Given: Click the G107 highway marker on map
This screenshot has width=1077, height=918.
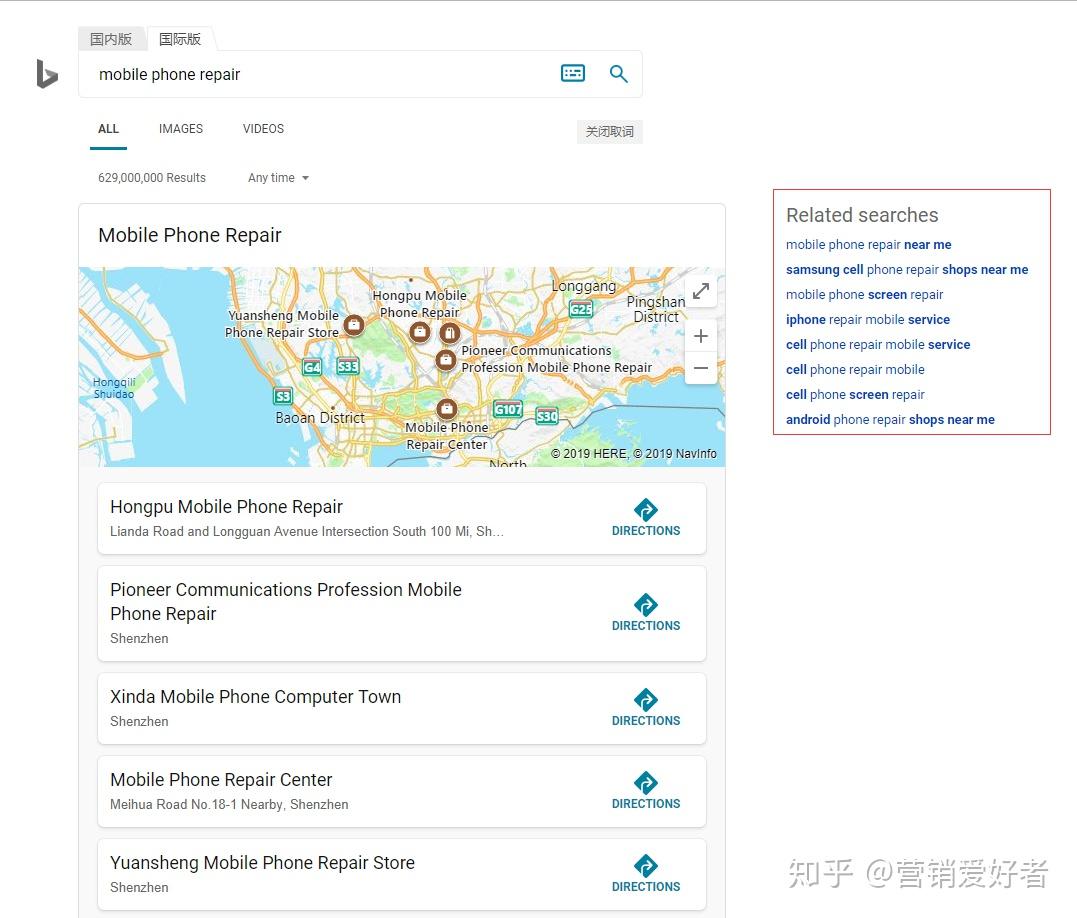Looking at the screenshot, I should [x=508, y=409].
